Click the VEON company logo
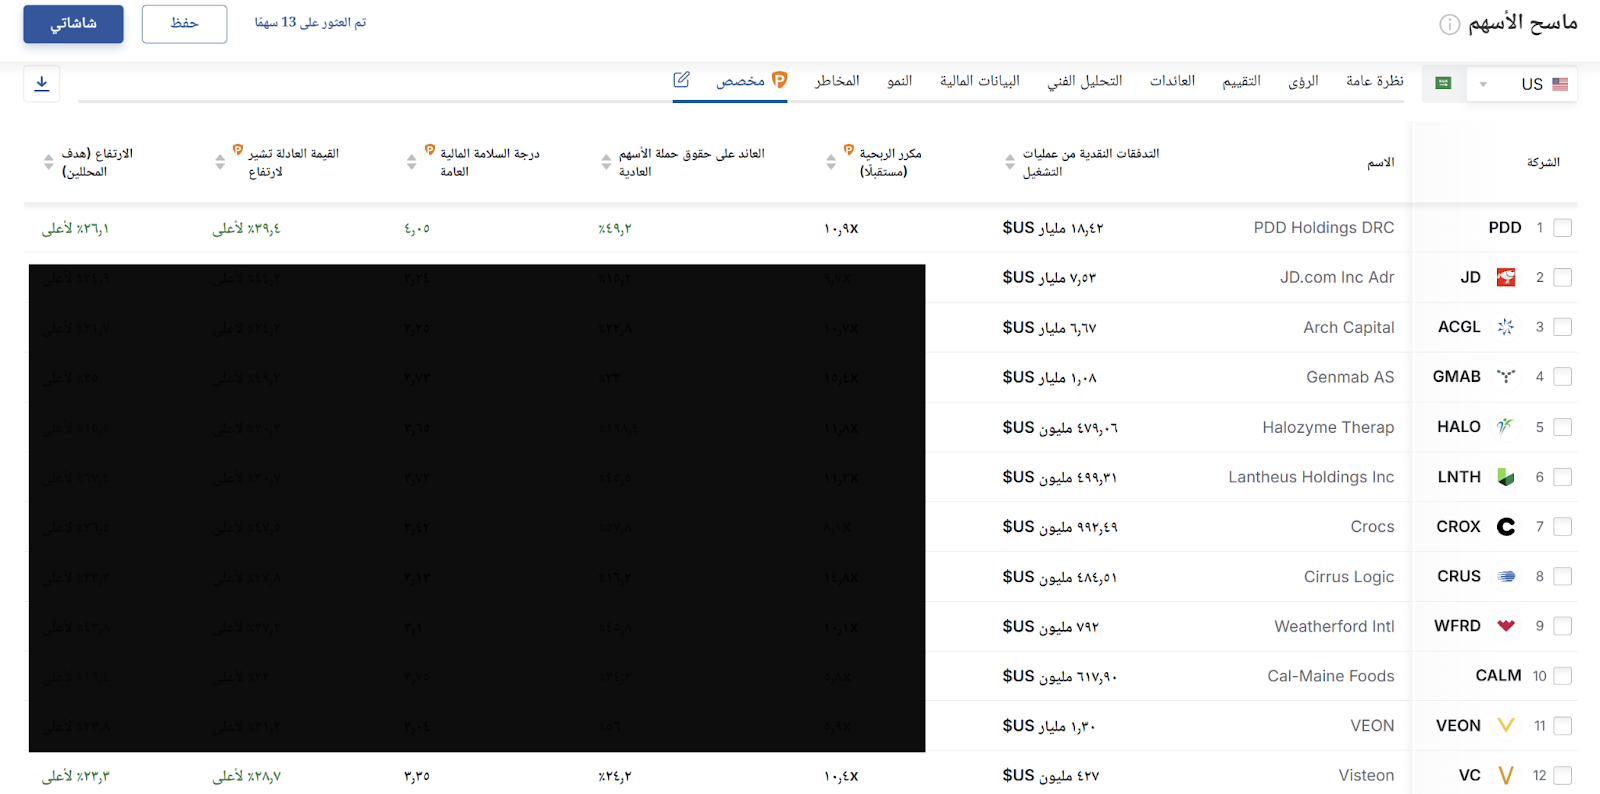This screenshot has width=1600, height=794. 1506,726
